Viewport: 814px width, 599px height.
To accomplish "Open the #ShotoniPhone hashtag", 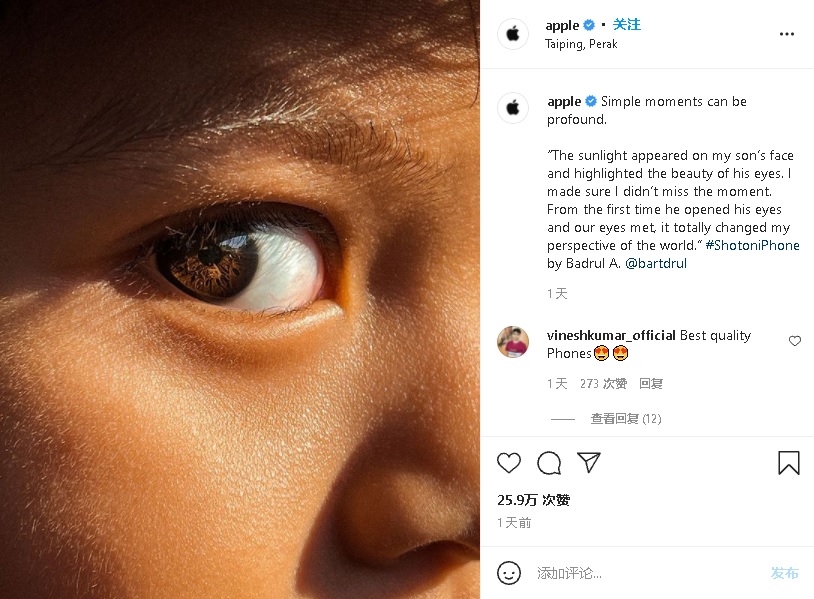I will 754,246.
